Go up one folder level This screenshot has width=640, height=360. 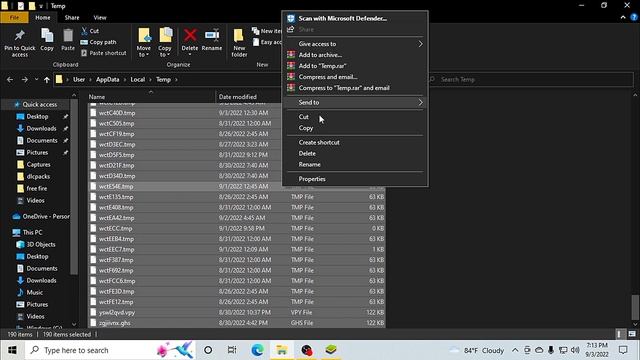point(47,80)
